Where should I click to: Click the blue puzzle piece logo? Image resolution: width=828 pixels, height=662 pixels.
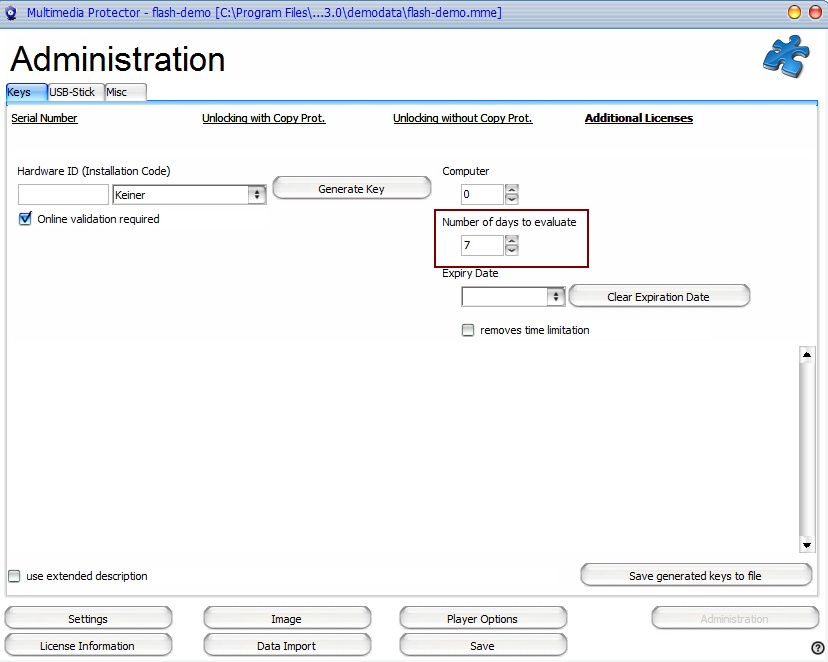[786, 56]
